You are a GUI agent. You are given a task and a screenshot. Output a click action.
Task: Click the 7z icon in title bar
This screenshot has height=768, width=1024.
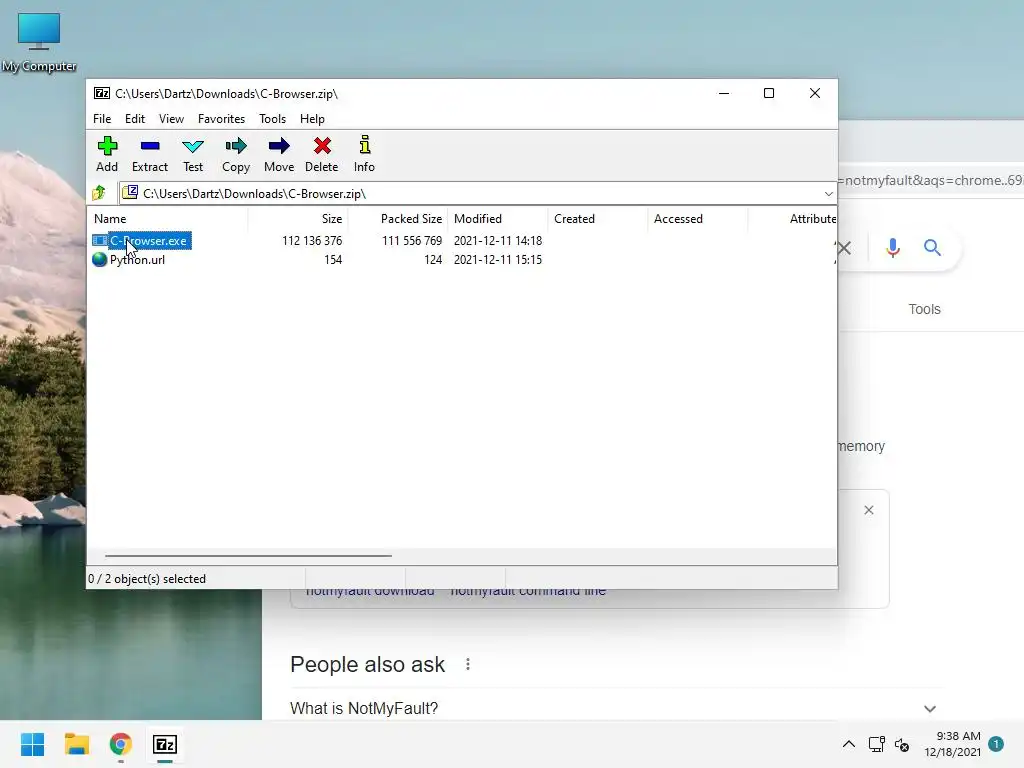tap(102, 93)
